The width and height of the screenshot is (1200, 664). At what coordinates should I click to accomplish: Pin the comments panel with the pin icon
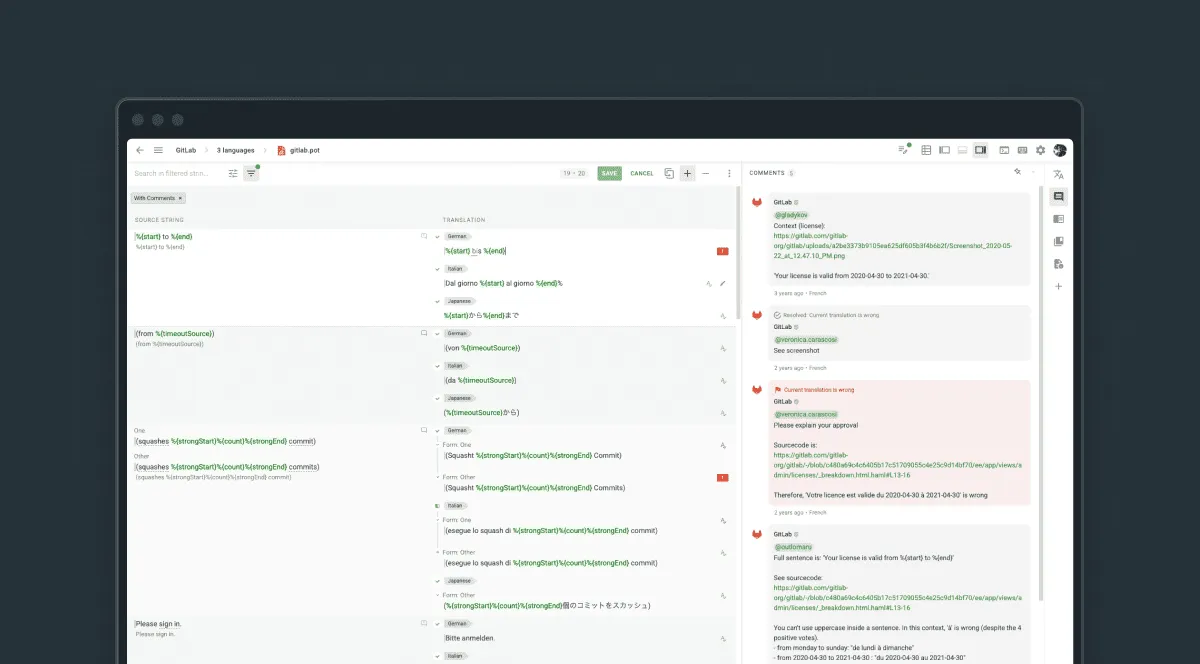(1017, 171)
